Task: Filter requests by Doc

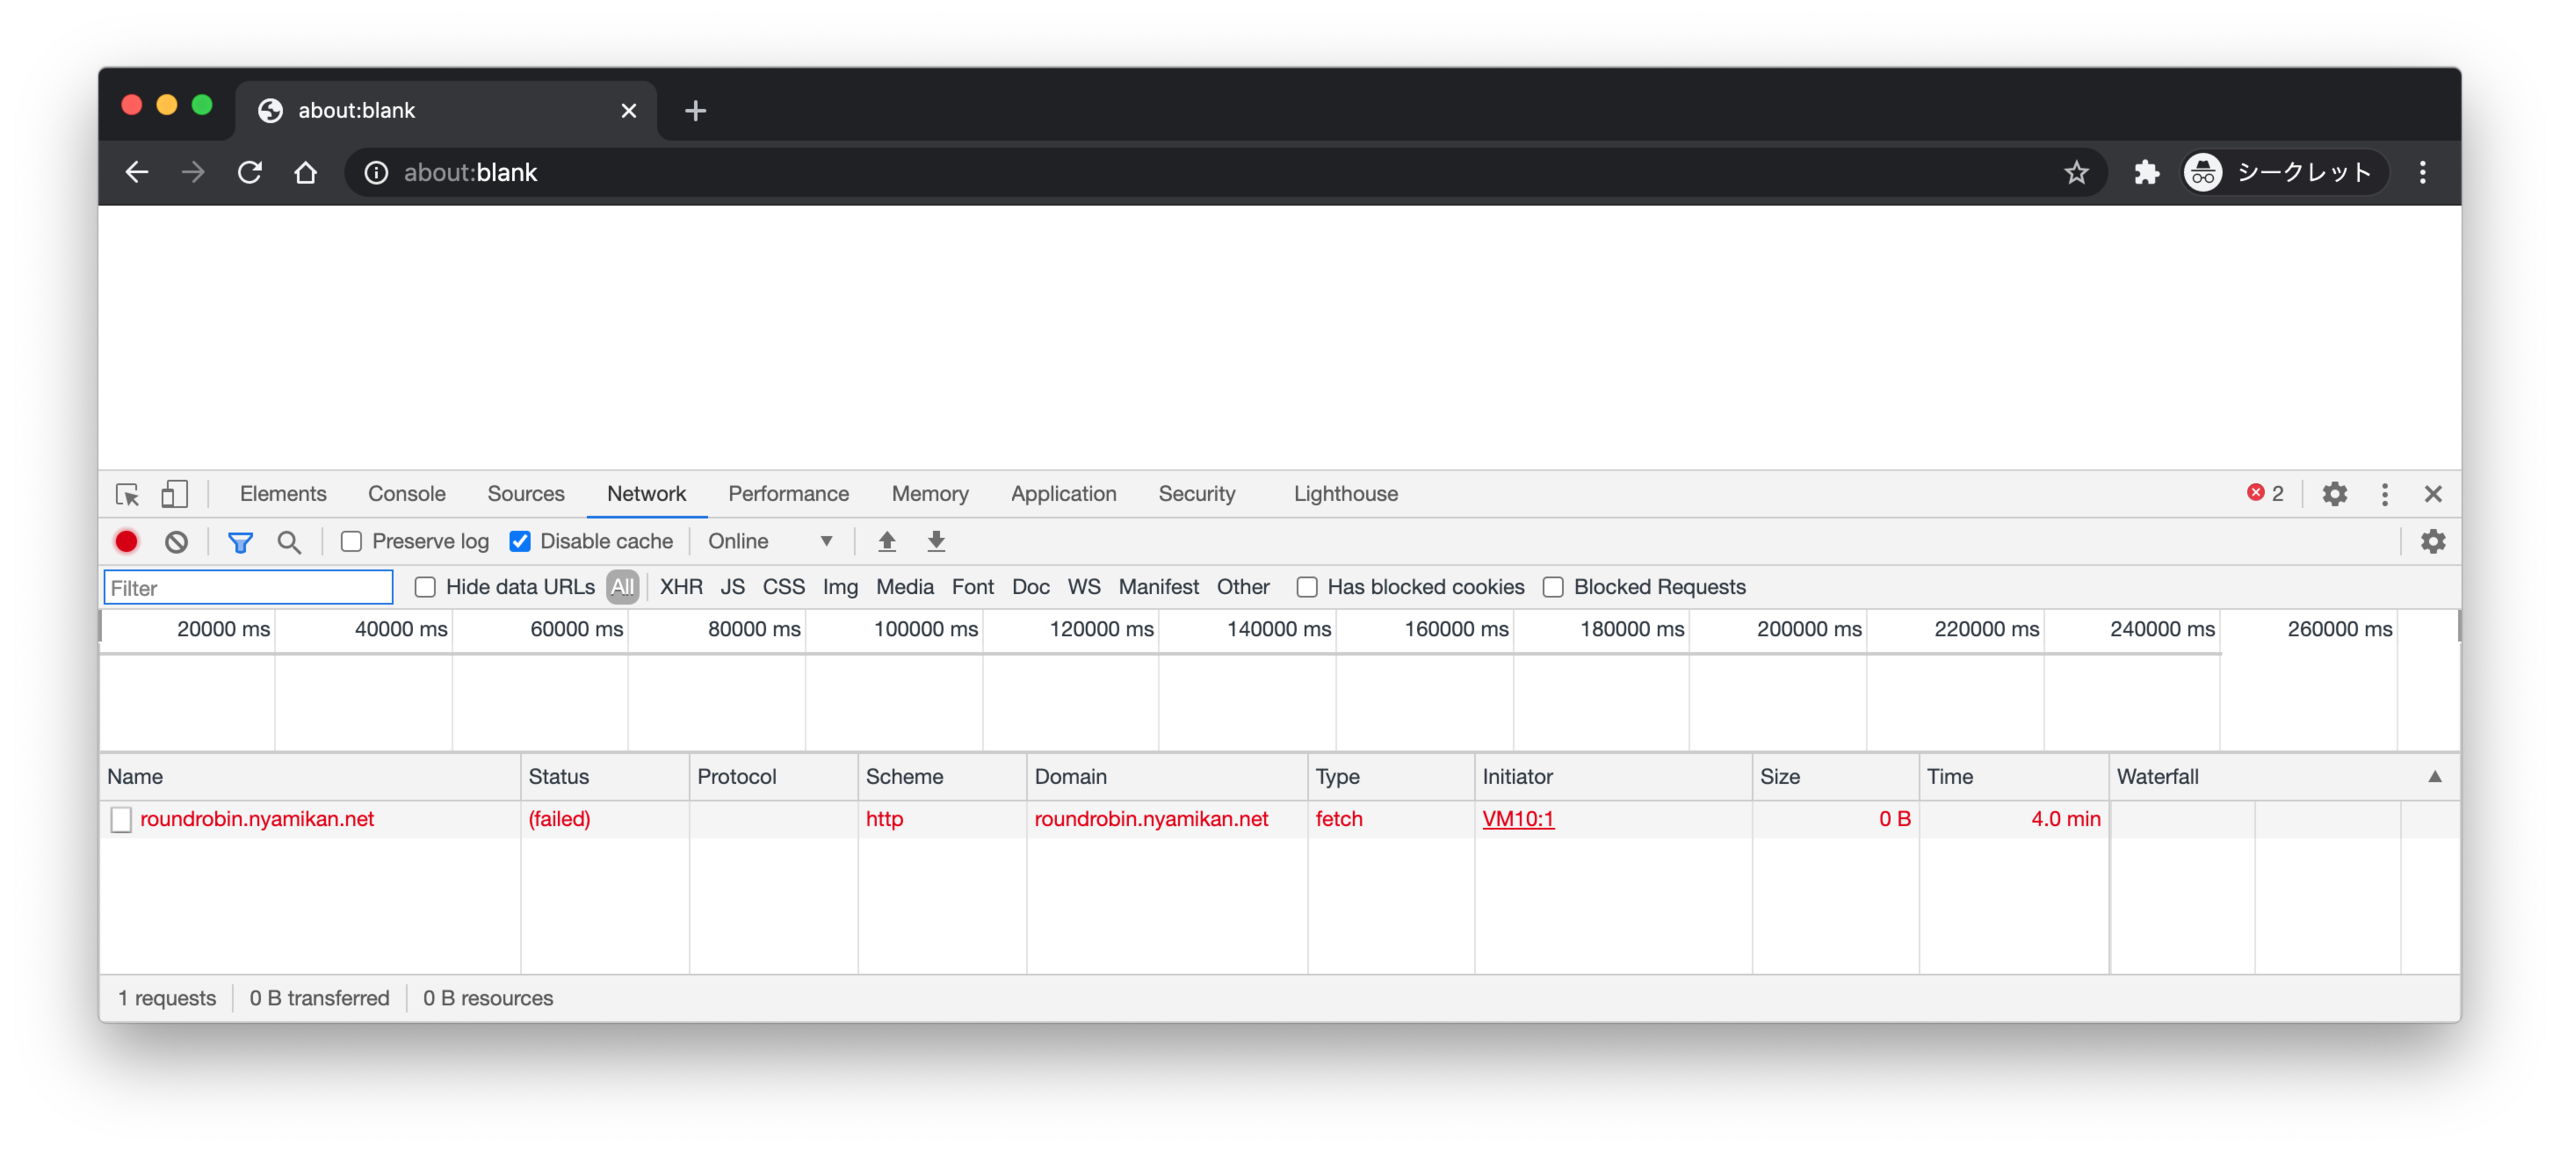Action: click(x=1030, y=587)
